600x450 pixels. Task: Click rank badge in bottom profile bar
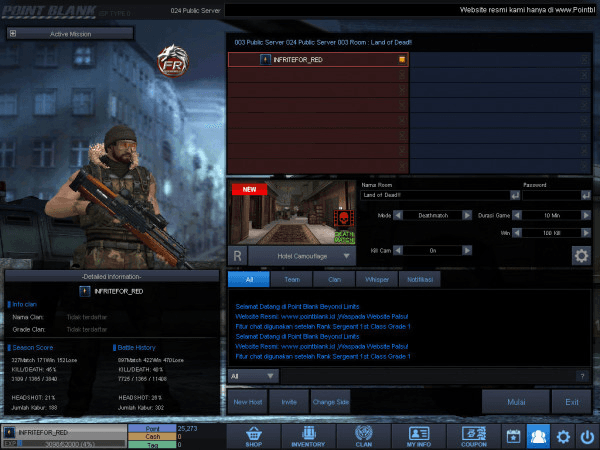point(9,432)
